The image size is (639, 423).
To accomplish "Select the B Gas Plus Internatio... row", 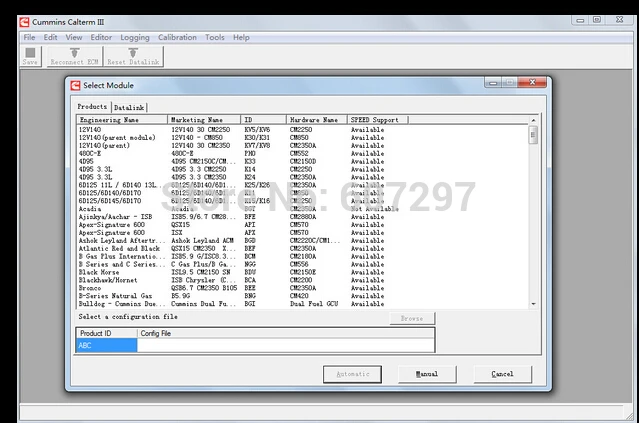I will tap(304, 256).
